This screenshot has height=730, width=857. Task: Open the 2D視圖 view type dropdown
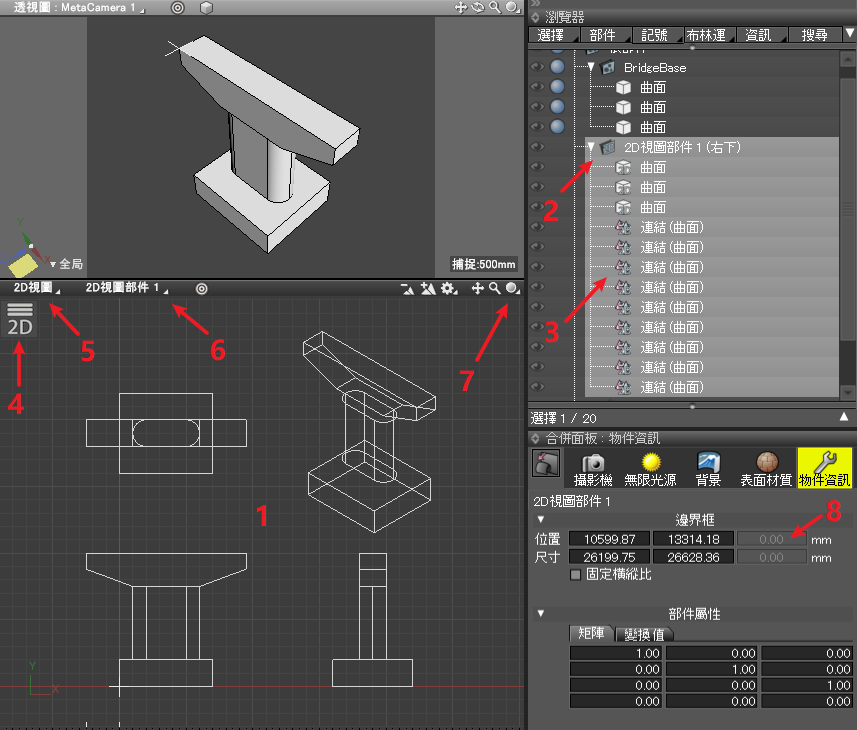click(x=34, y=288)
